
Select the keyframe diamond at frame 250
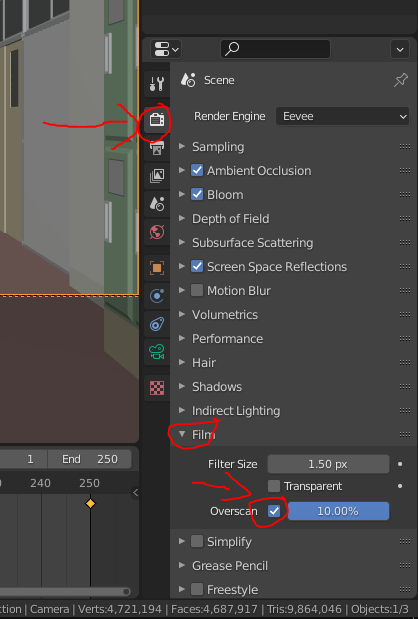90,503
